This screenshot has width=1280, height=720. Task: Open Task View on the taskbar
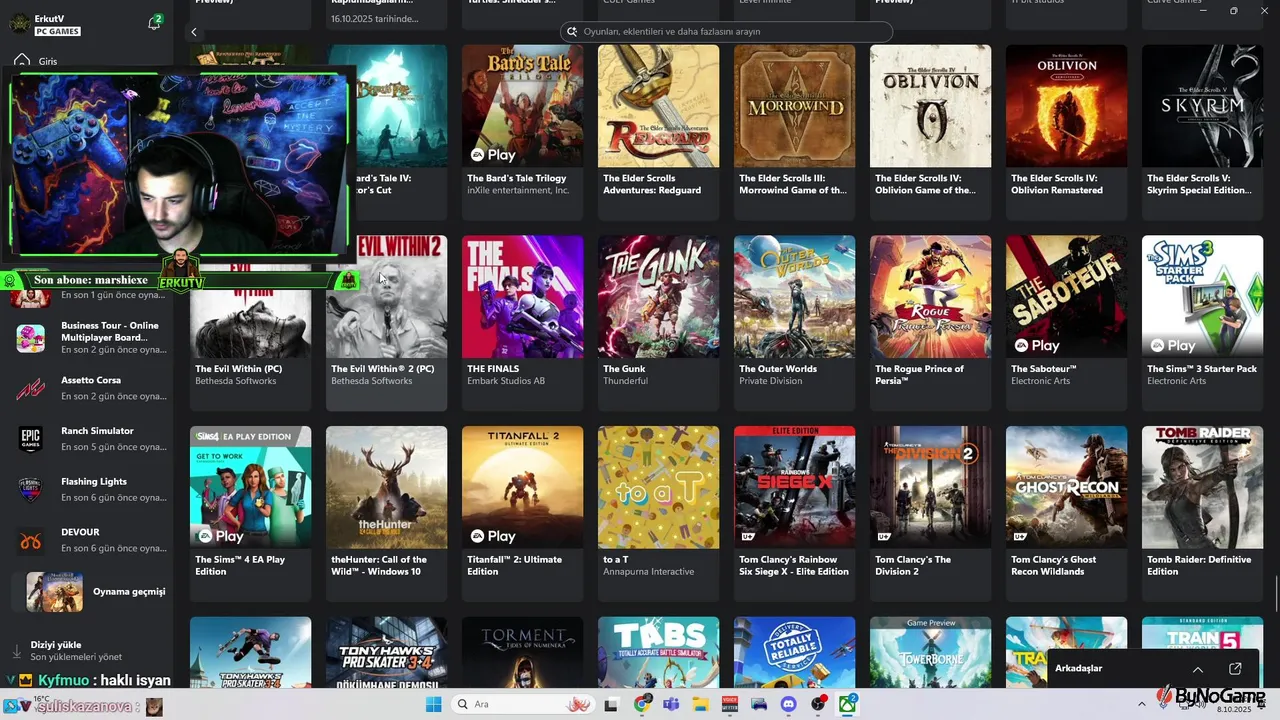click(x=611, y=705)
